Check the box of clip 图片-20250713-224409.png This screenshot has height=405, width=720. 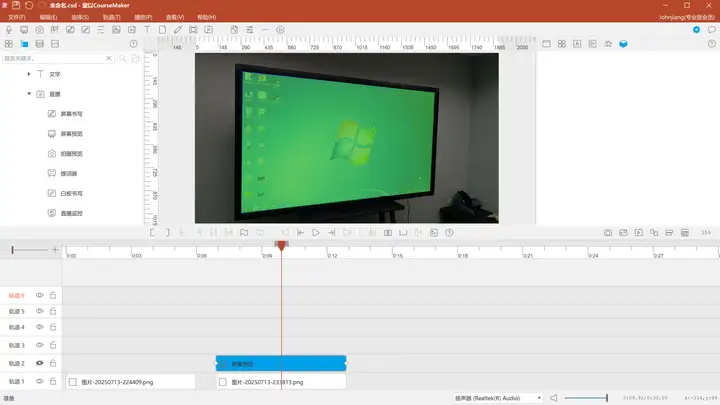pos(73,382)
